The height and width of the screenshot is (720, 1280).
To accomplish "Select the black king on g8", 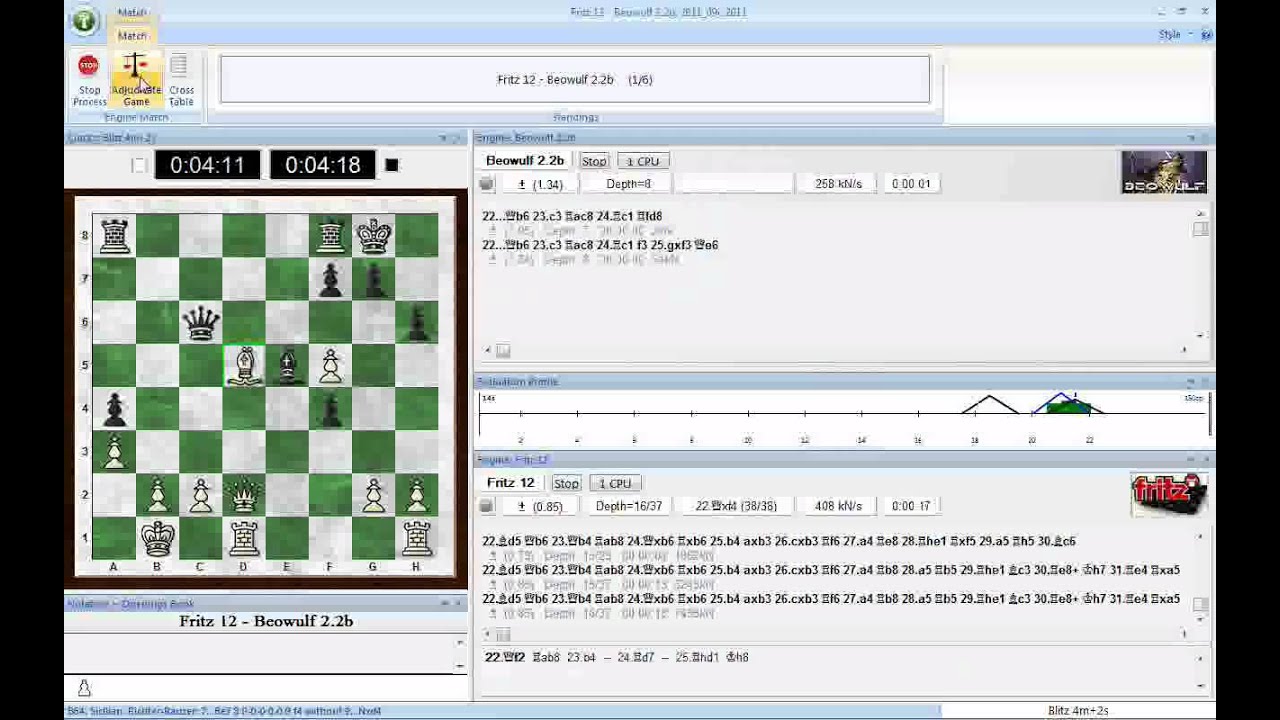I will [374, 236].
